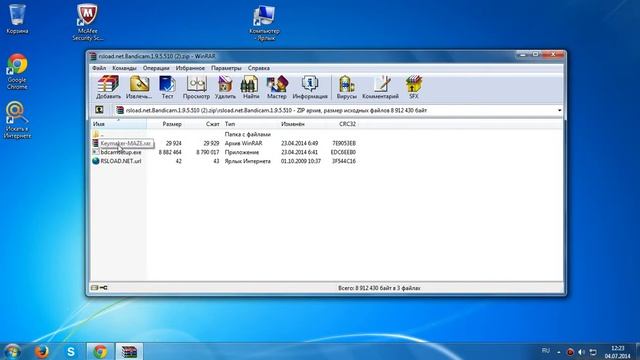Open the volume speaker tray icon
The height and width of the screenshot is (360, 640).
(582, 352)
